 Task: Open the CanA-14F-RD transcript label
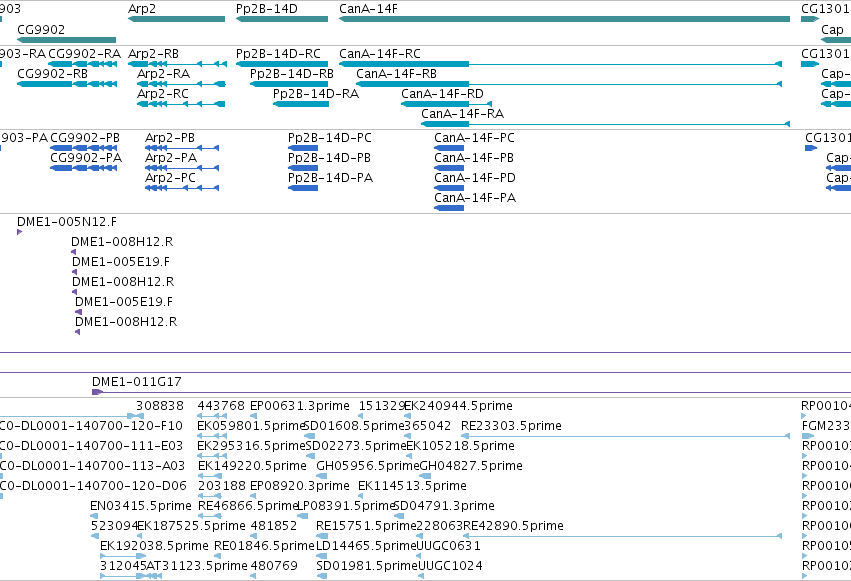pyautogui.click(x=442, y=93)
